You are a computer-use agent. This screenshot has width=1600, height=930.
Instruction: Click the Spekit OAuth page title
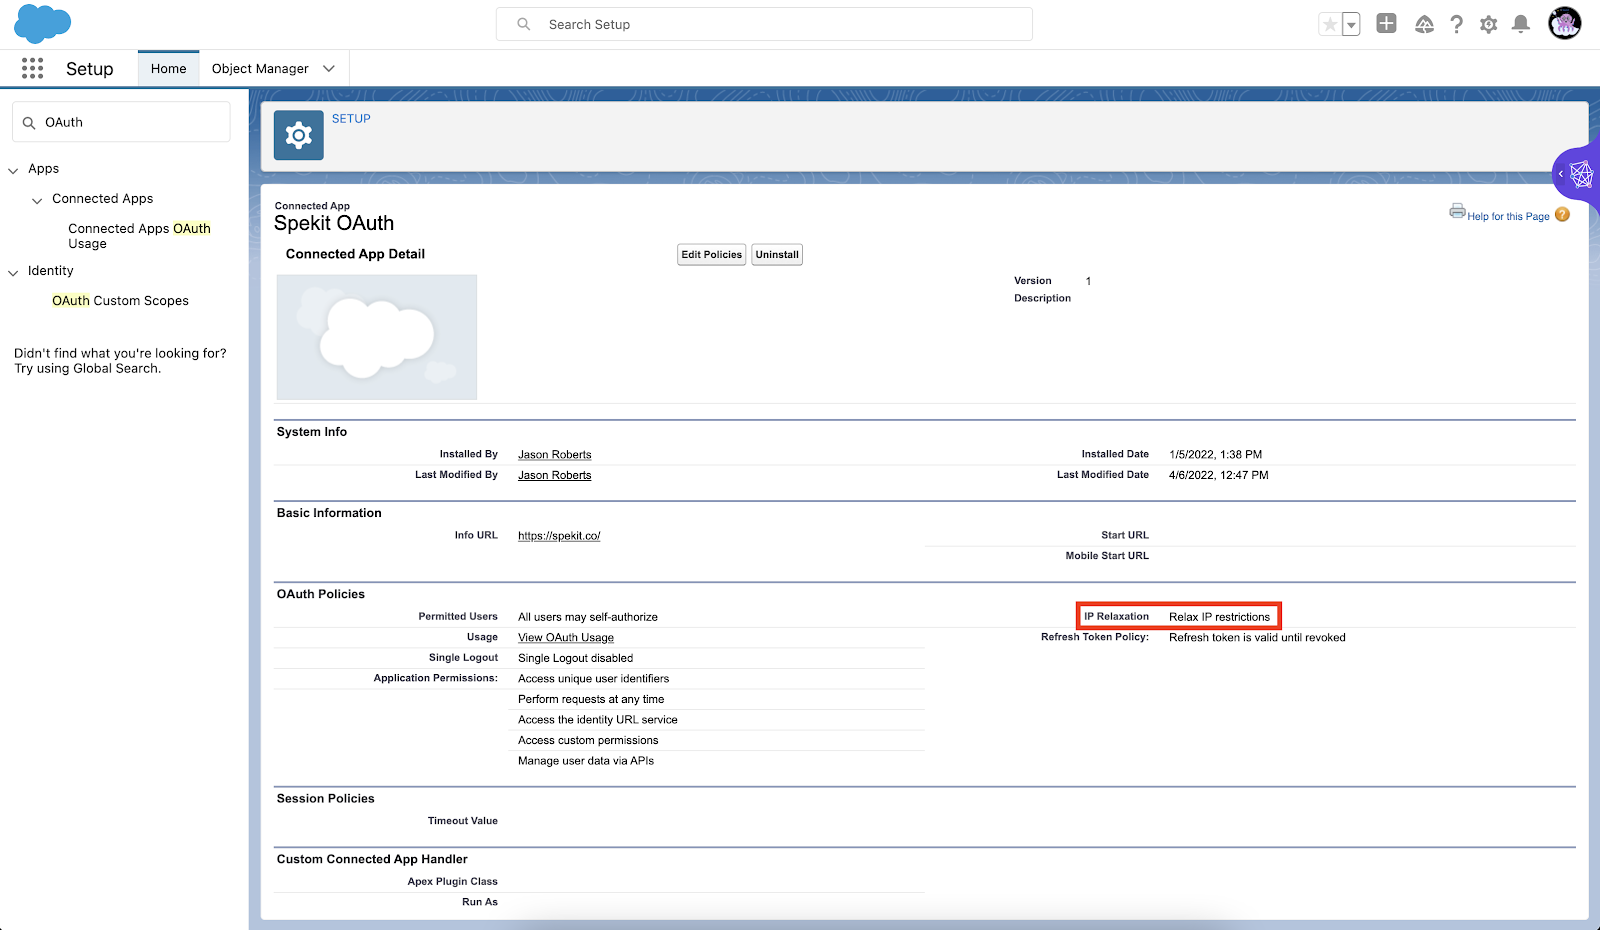[334, 223]
